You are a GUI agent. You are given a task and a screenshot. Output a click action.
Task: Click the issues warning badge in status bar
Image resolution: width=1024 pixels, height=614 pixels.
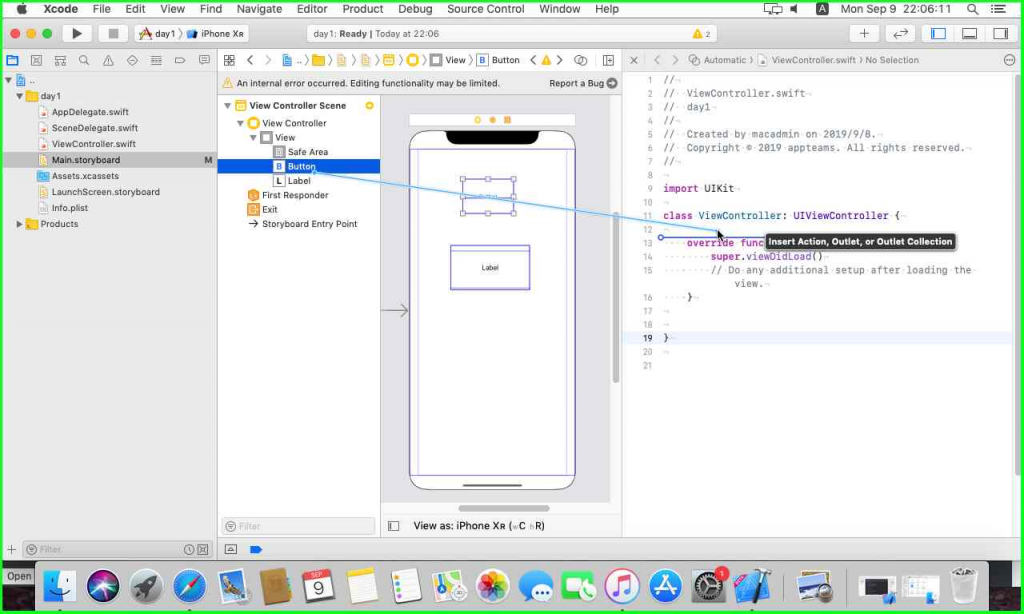pyautogui.click(x=702, y=33)
